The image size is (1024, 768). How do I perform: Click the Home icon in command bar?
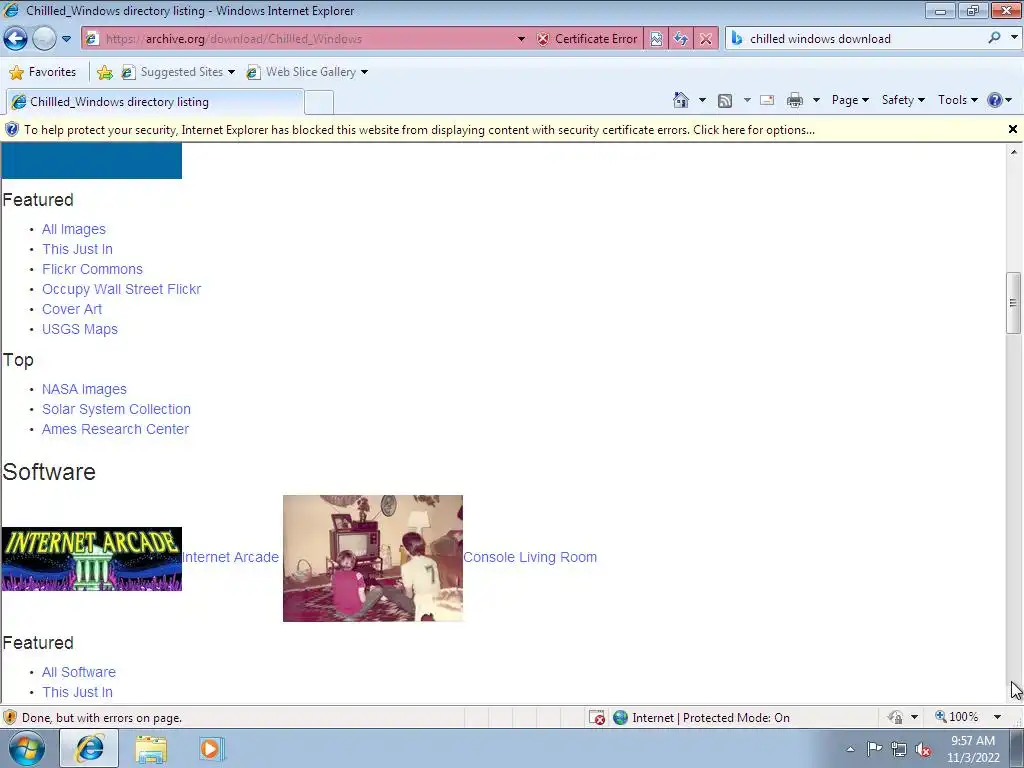coord(680,100)
